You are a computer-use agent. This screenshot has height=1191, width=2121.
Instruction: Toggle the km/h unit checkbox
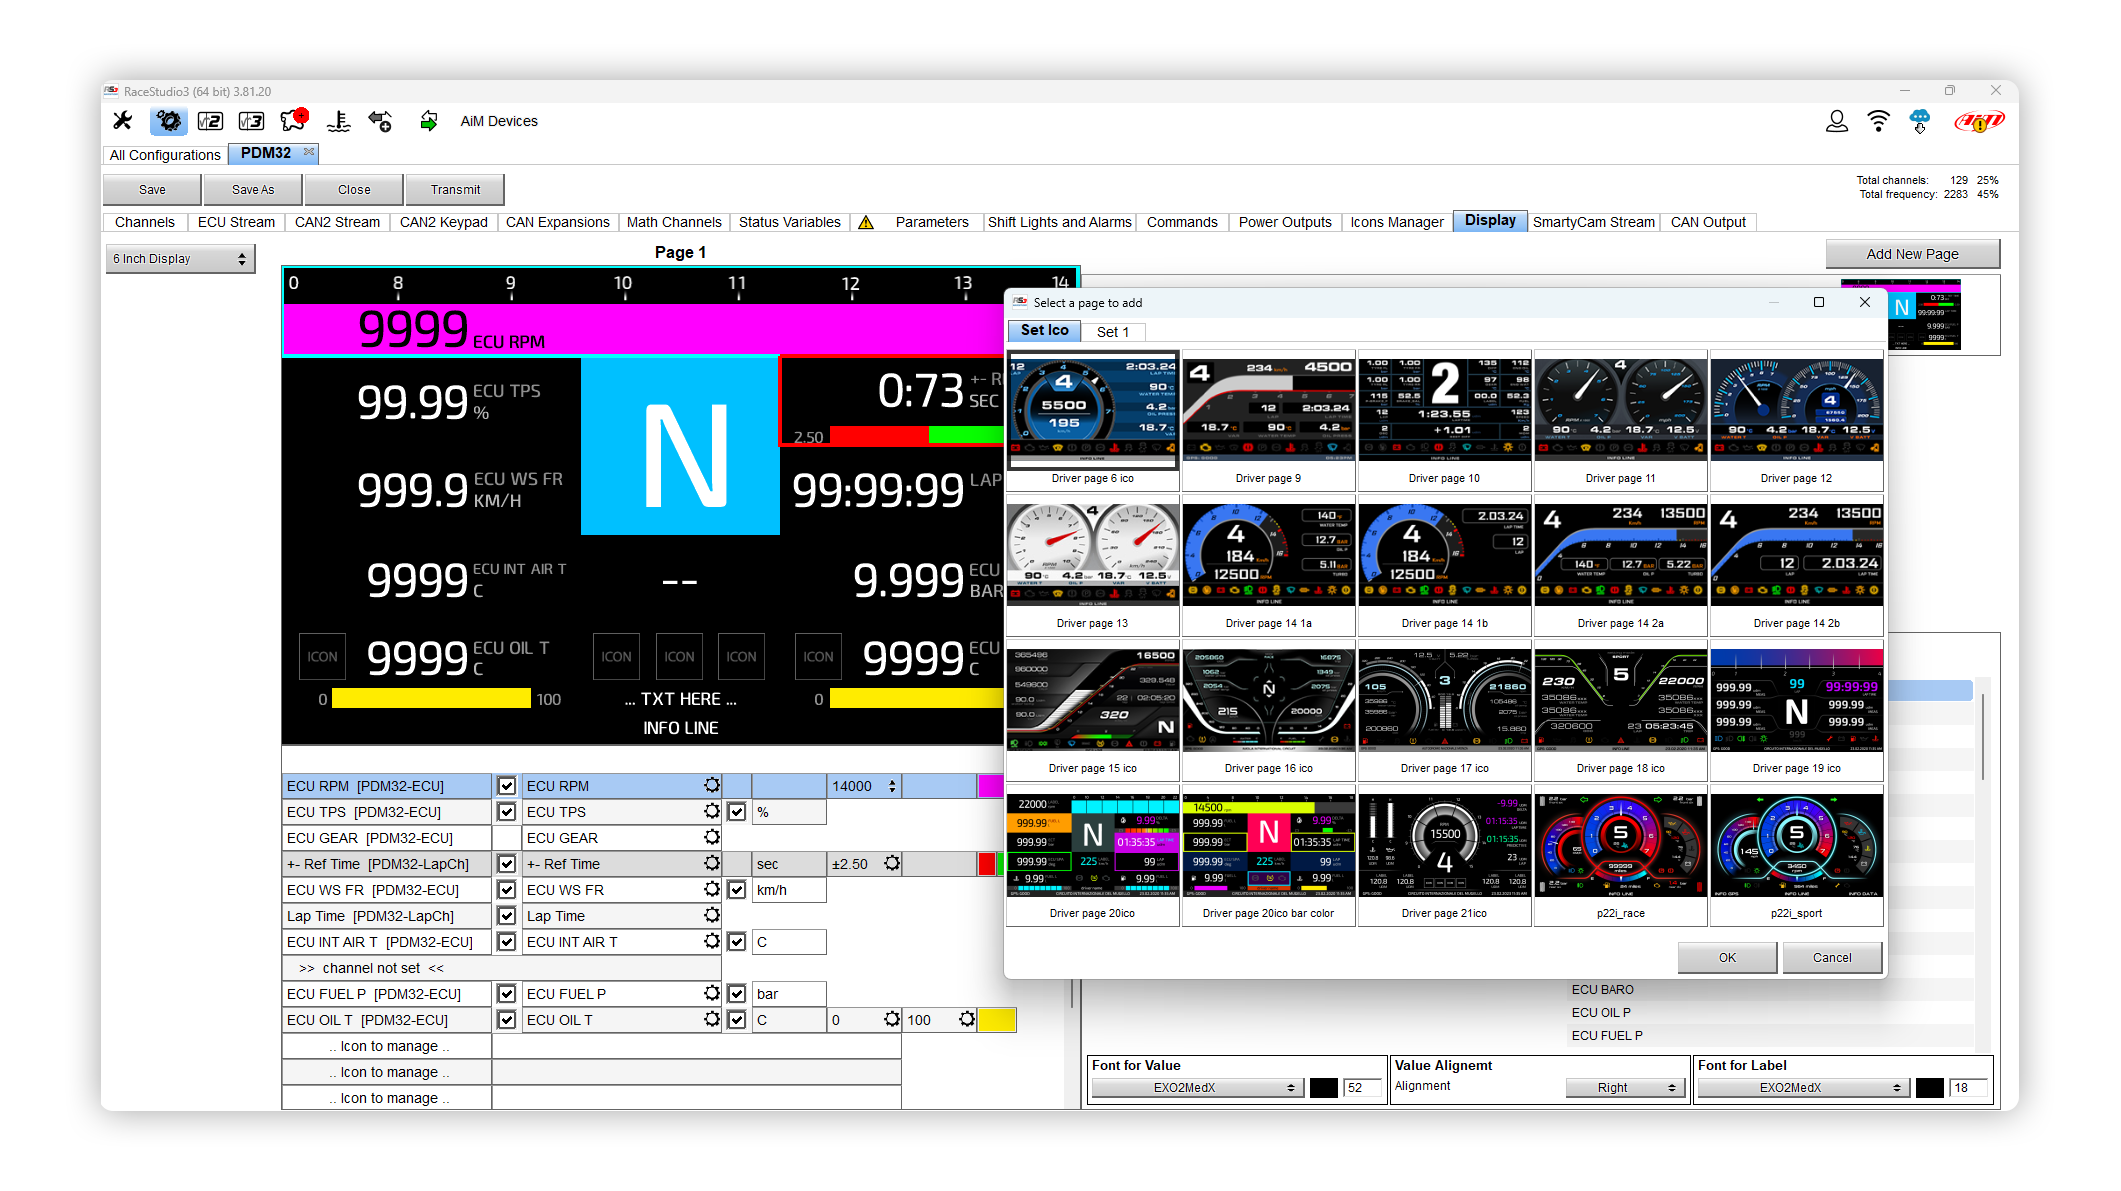737,890
